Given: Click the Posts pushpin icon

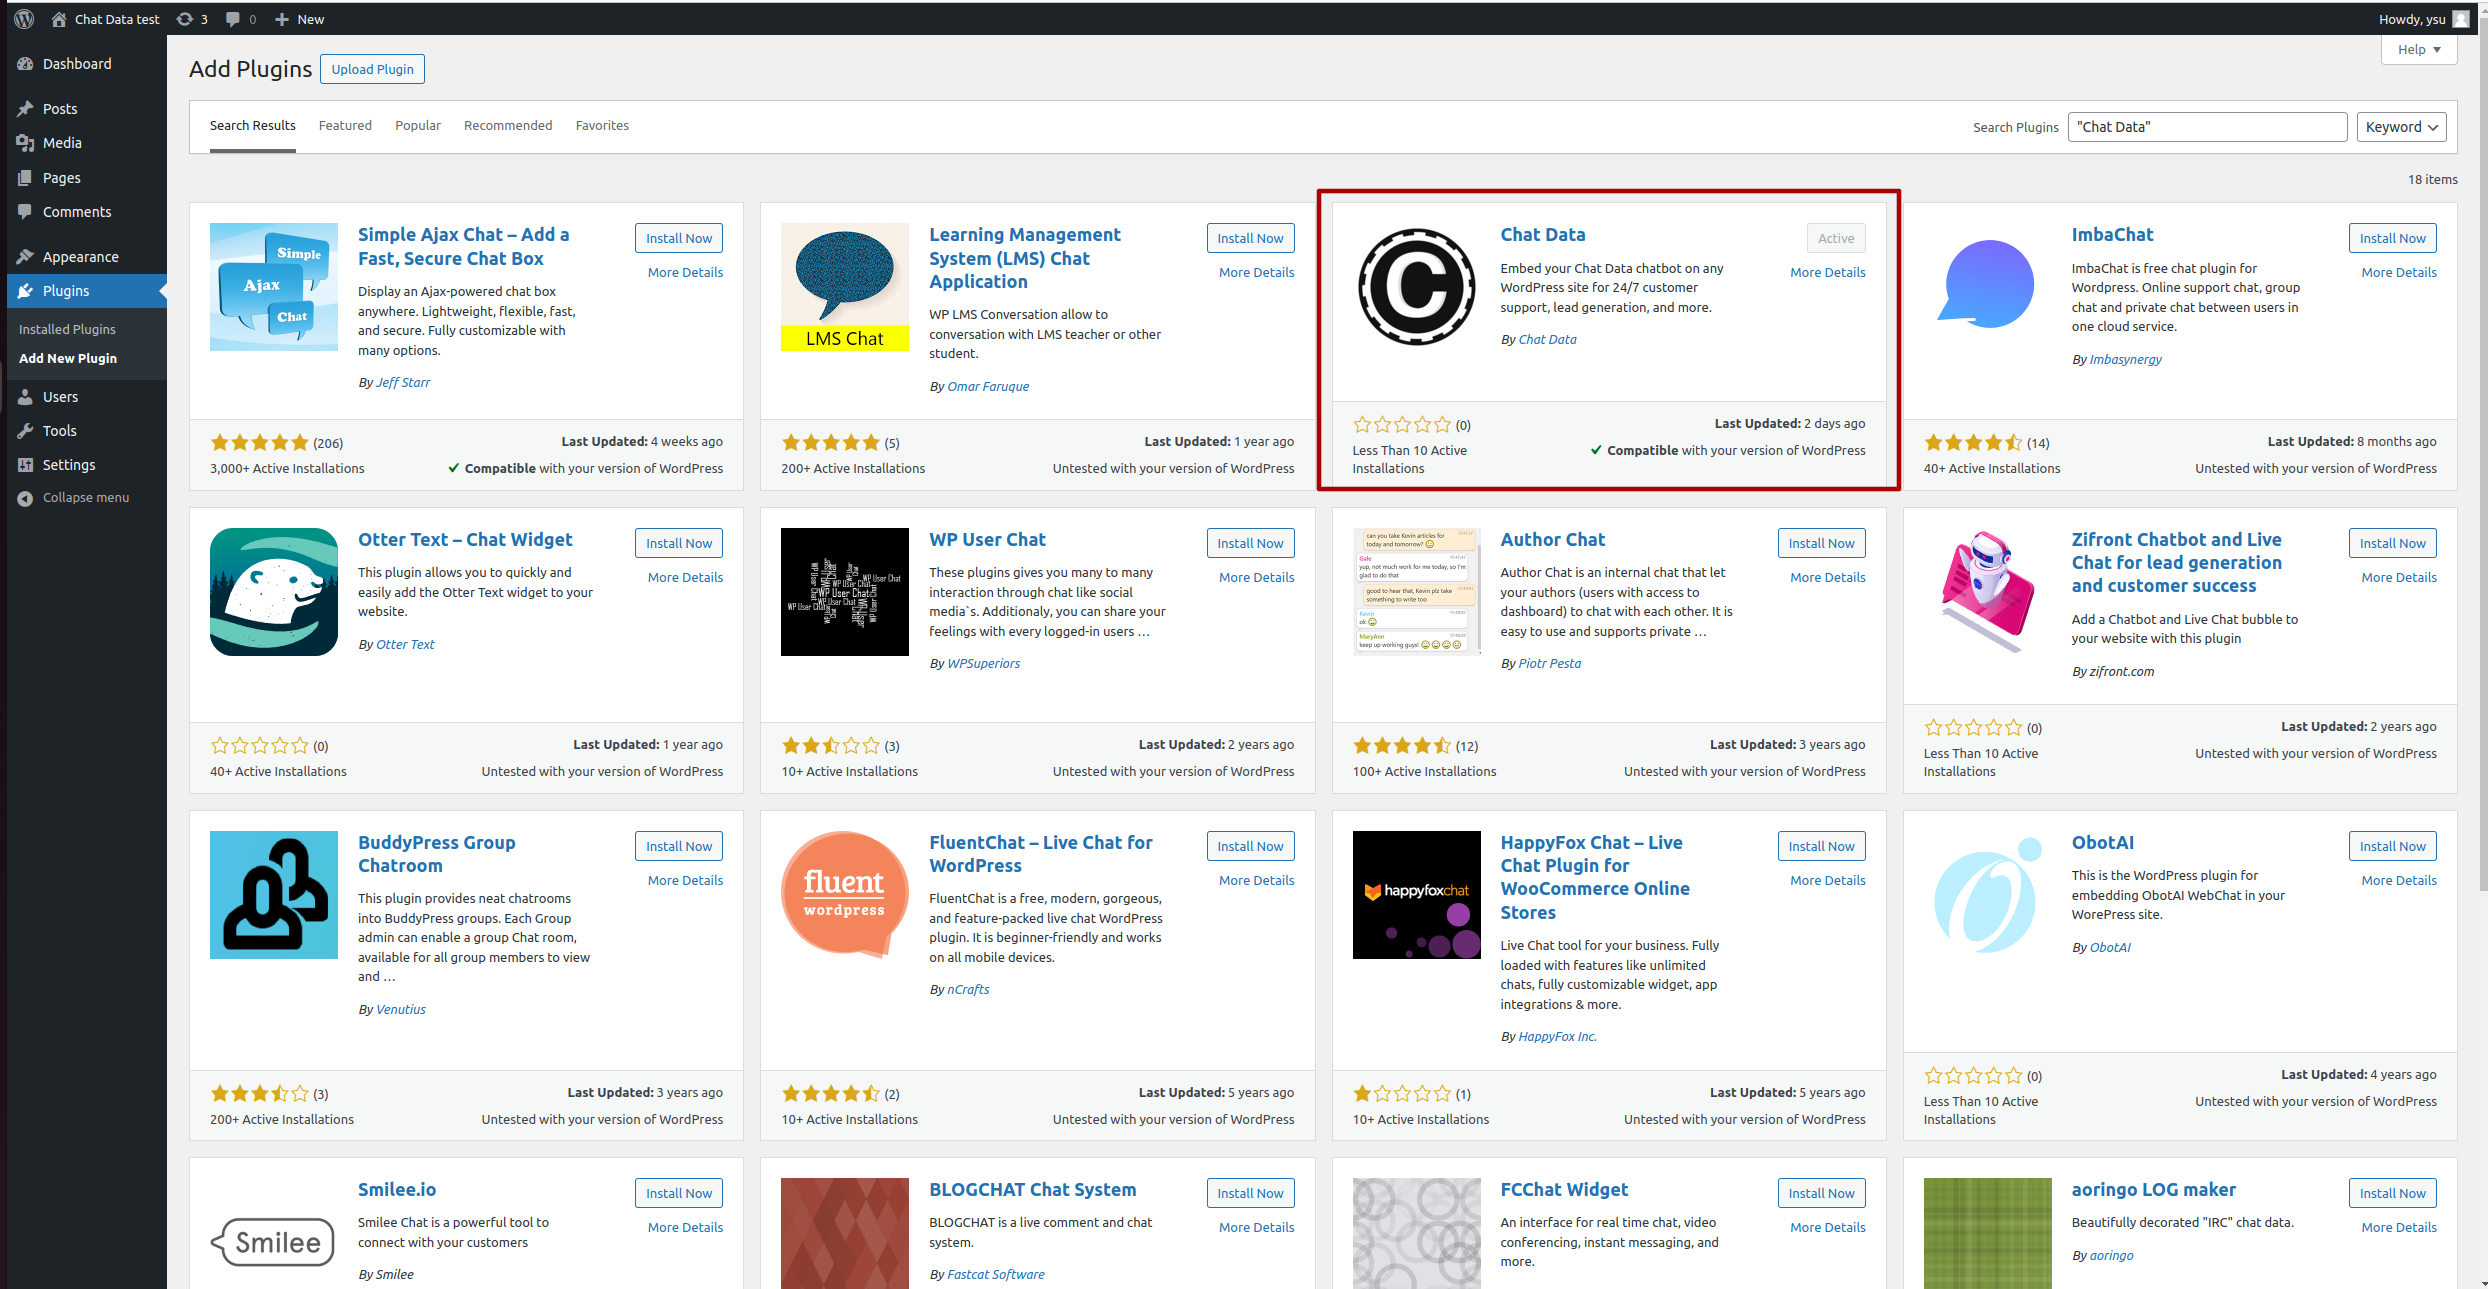Looking at the screenshot, I should (x=25, y=109).
